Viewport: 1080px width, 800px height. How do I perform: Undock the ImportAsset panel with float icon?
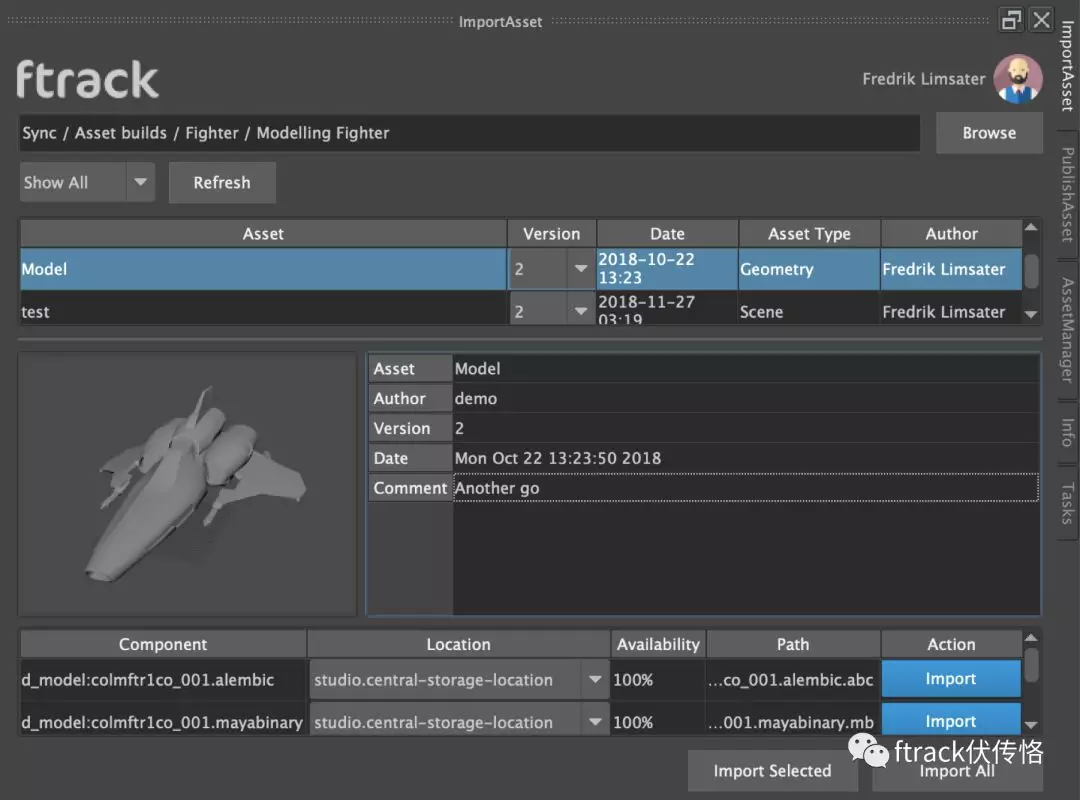pos(1011,20)
